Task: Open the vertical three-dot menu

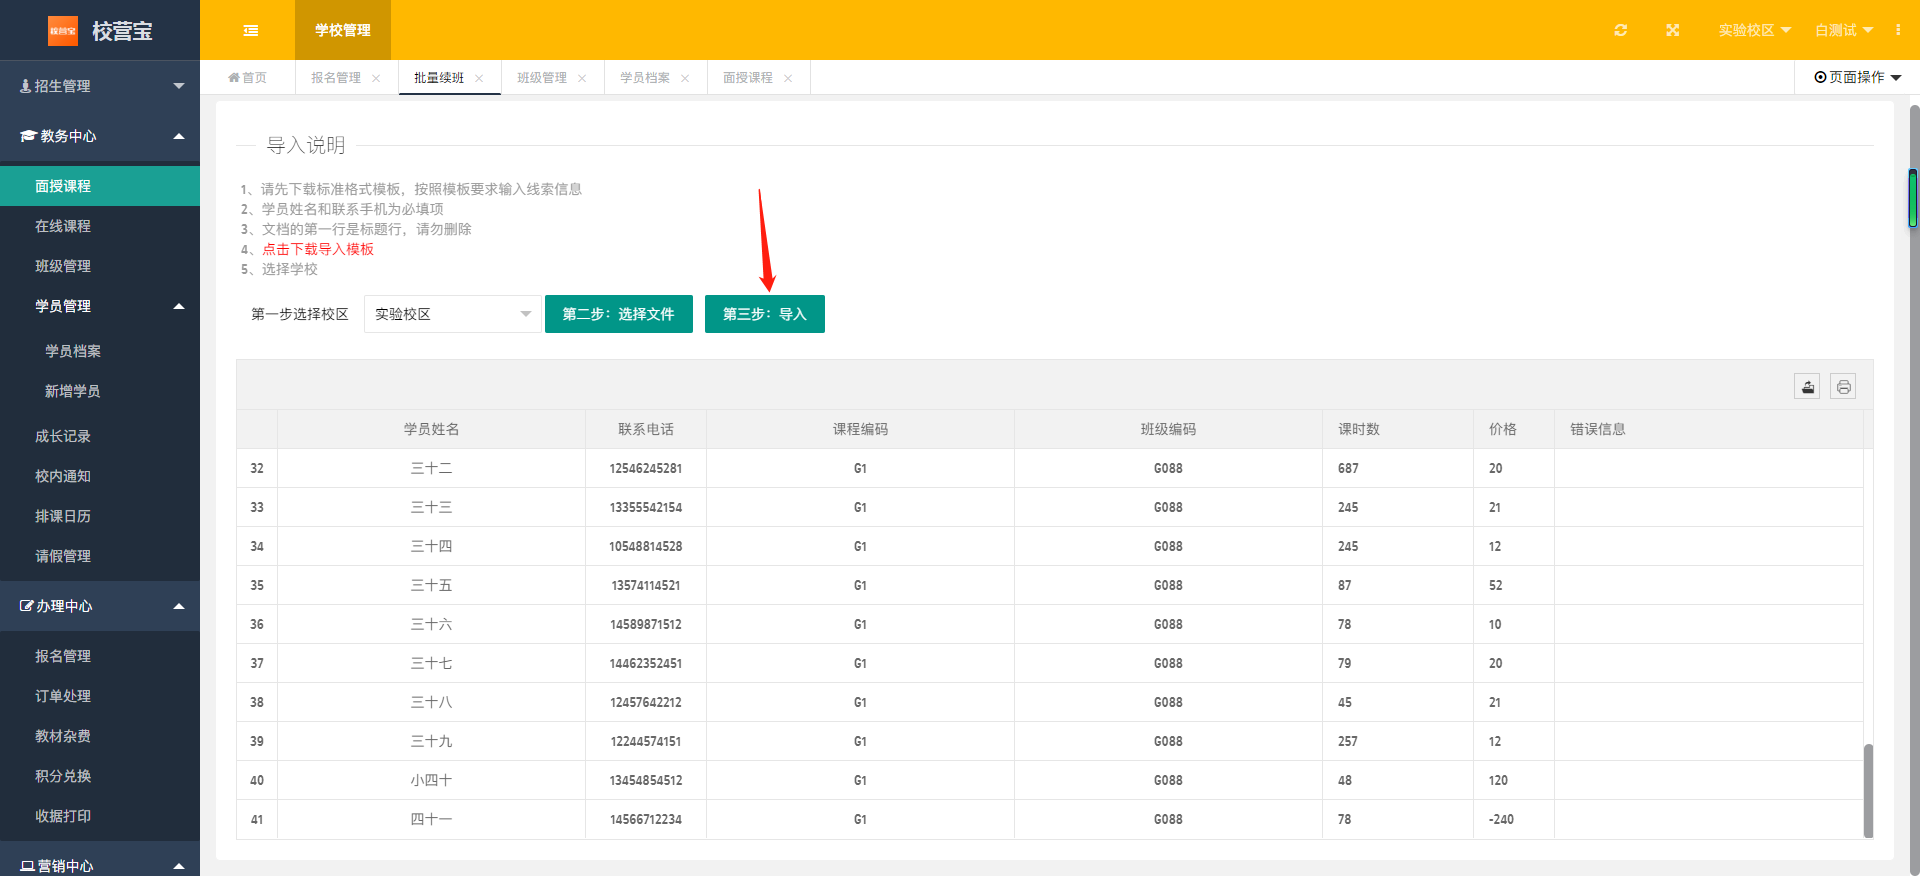Action: [1898, 30]
